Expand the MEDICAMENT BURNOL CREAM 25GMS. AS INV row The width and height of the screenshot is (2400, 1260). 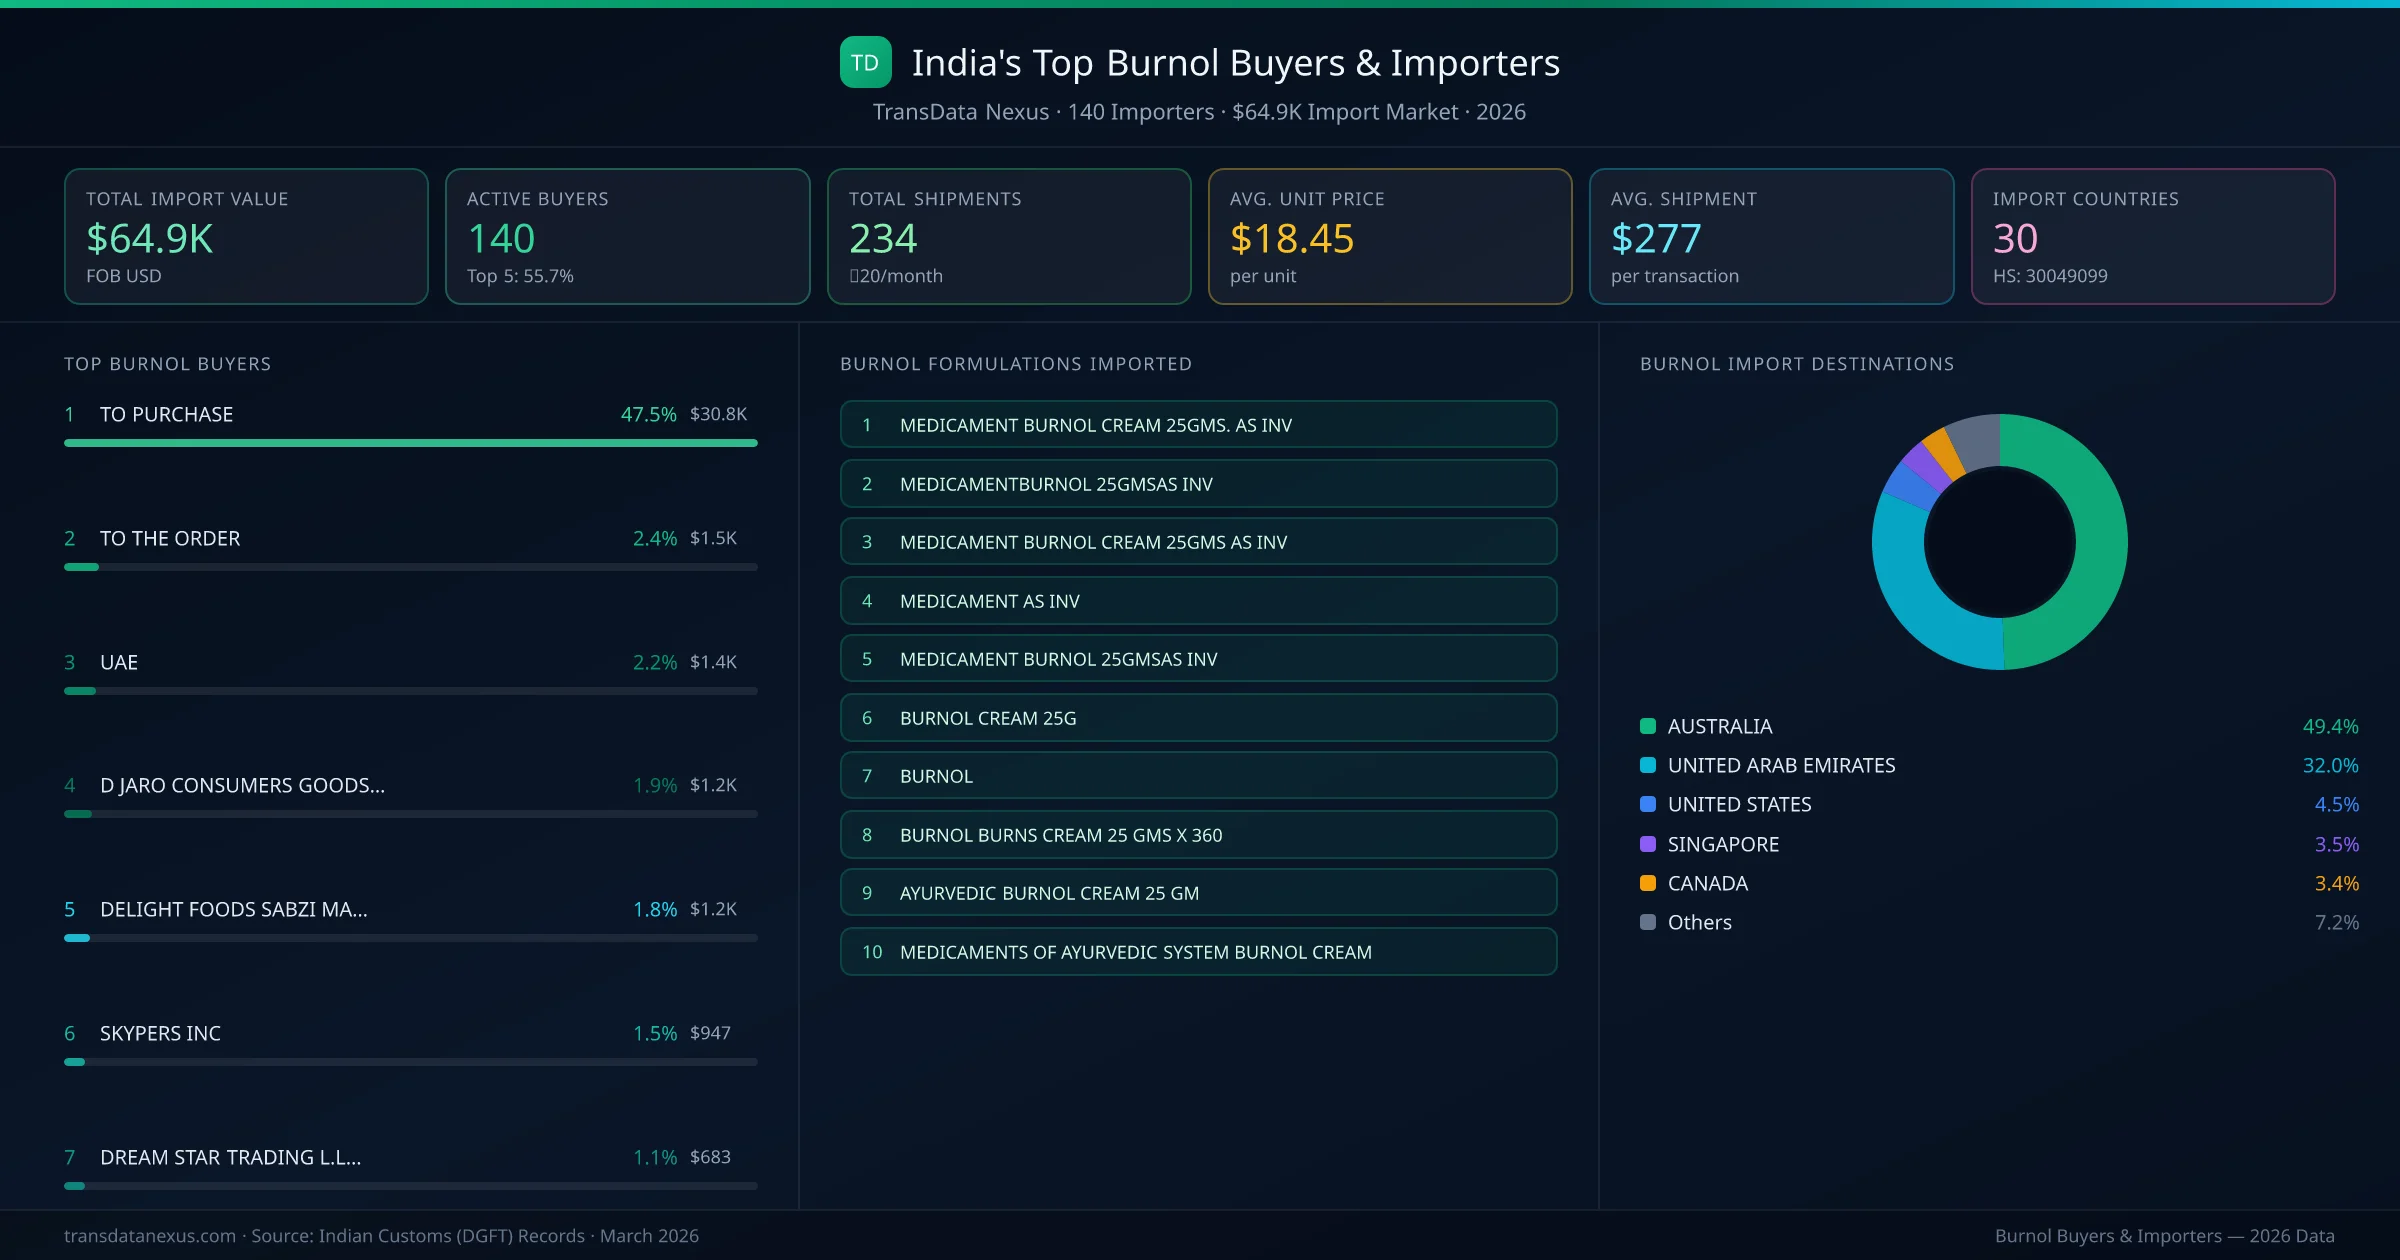point(1198,424)
